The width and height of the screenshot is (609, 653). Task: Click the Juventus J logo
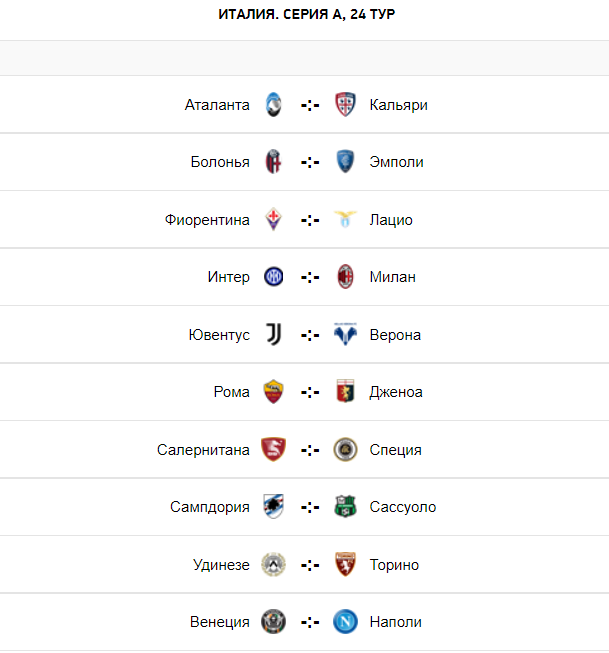273,335
